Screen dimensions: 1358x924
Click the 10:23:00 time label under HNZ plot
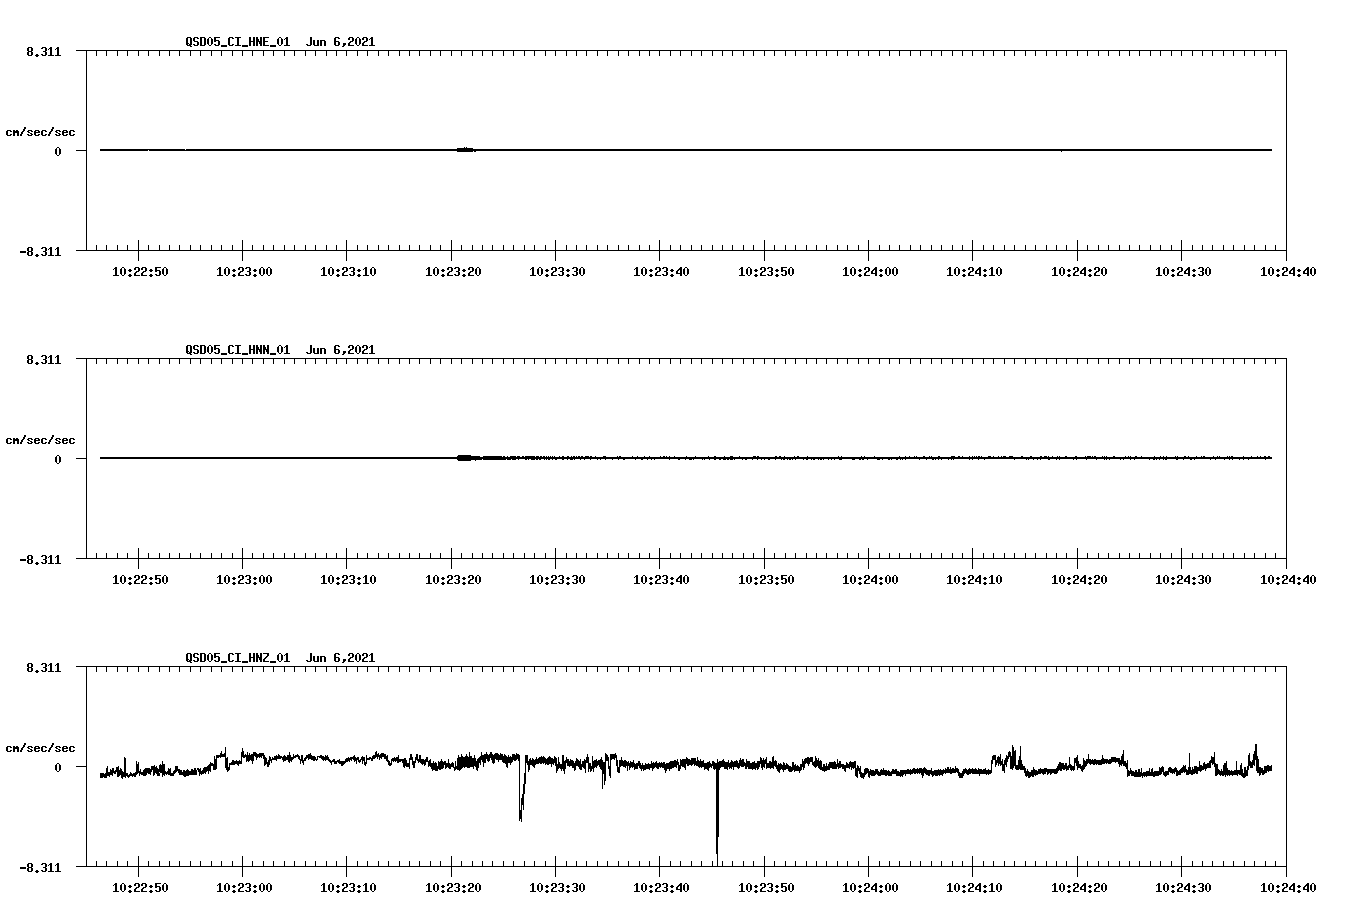click(243, 887)
